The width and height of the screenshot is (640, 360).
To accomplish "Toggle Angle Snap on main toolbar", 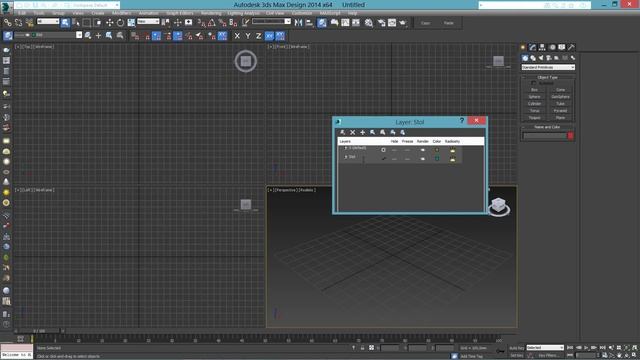I will [x=212, y=23].
